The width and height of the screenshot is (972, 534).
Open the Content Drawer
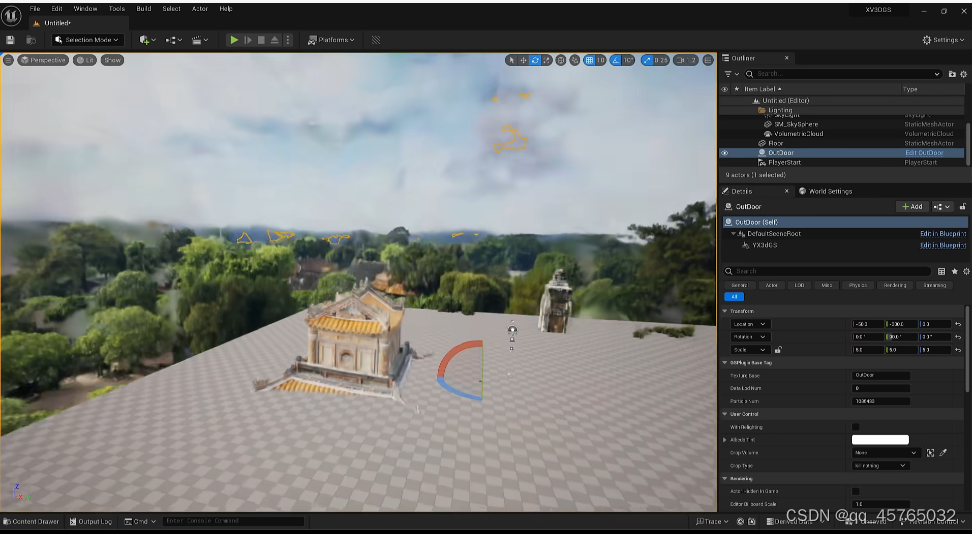click(31, 522)
